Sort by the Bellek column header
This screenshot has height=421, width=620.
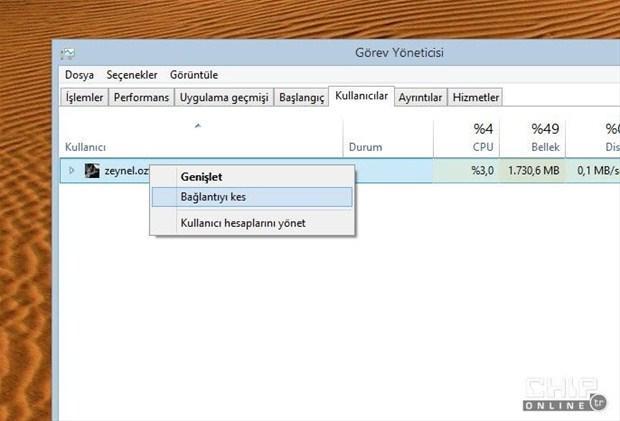coord(544,138)
